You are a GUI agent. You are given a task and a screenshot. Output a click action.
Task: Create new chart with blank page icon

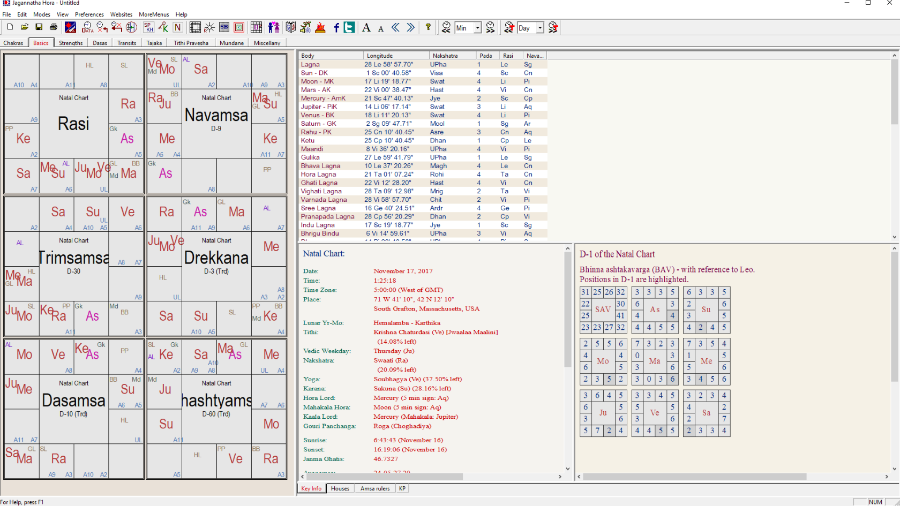[x=8, y=27]
